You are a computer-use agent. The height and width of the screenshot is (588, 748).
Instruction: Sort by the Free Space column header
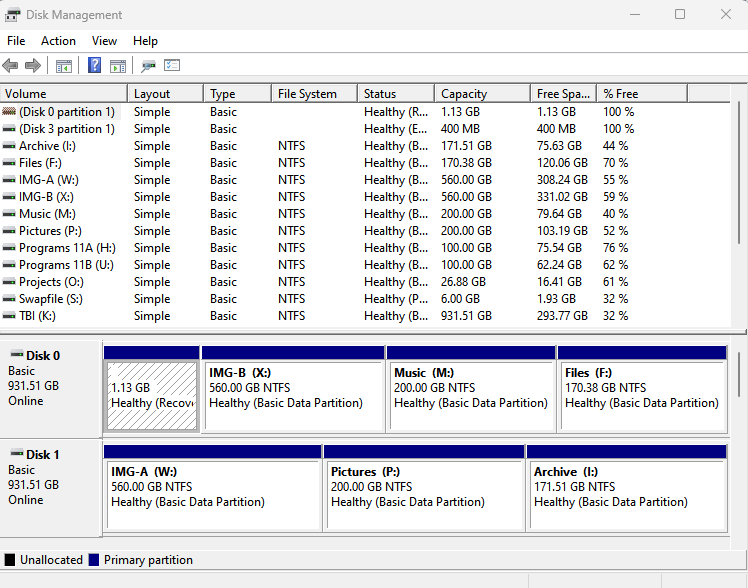coord(563,94)
